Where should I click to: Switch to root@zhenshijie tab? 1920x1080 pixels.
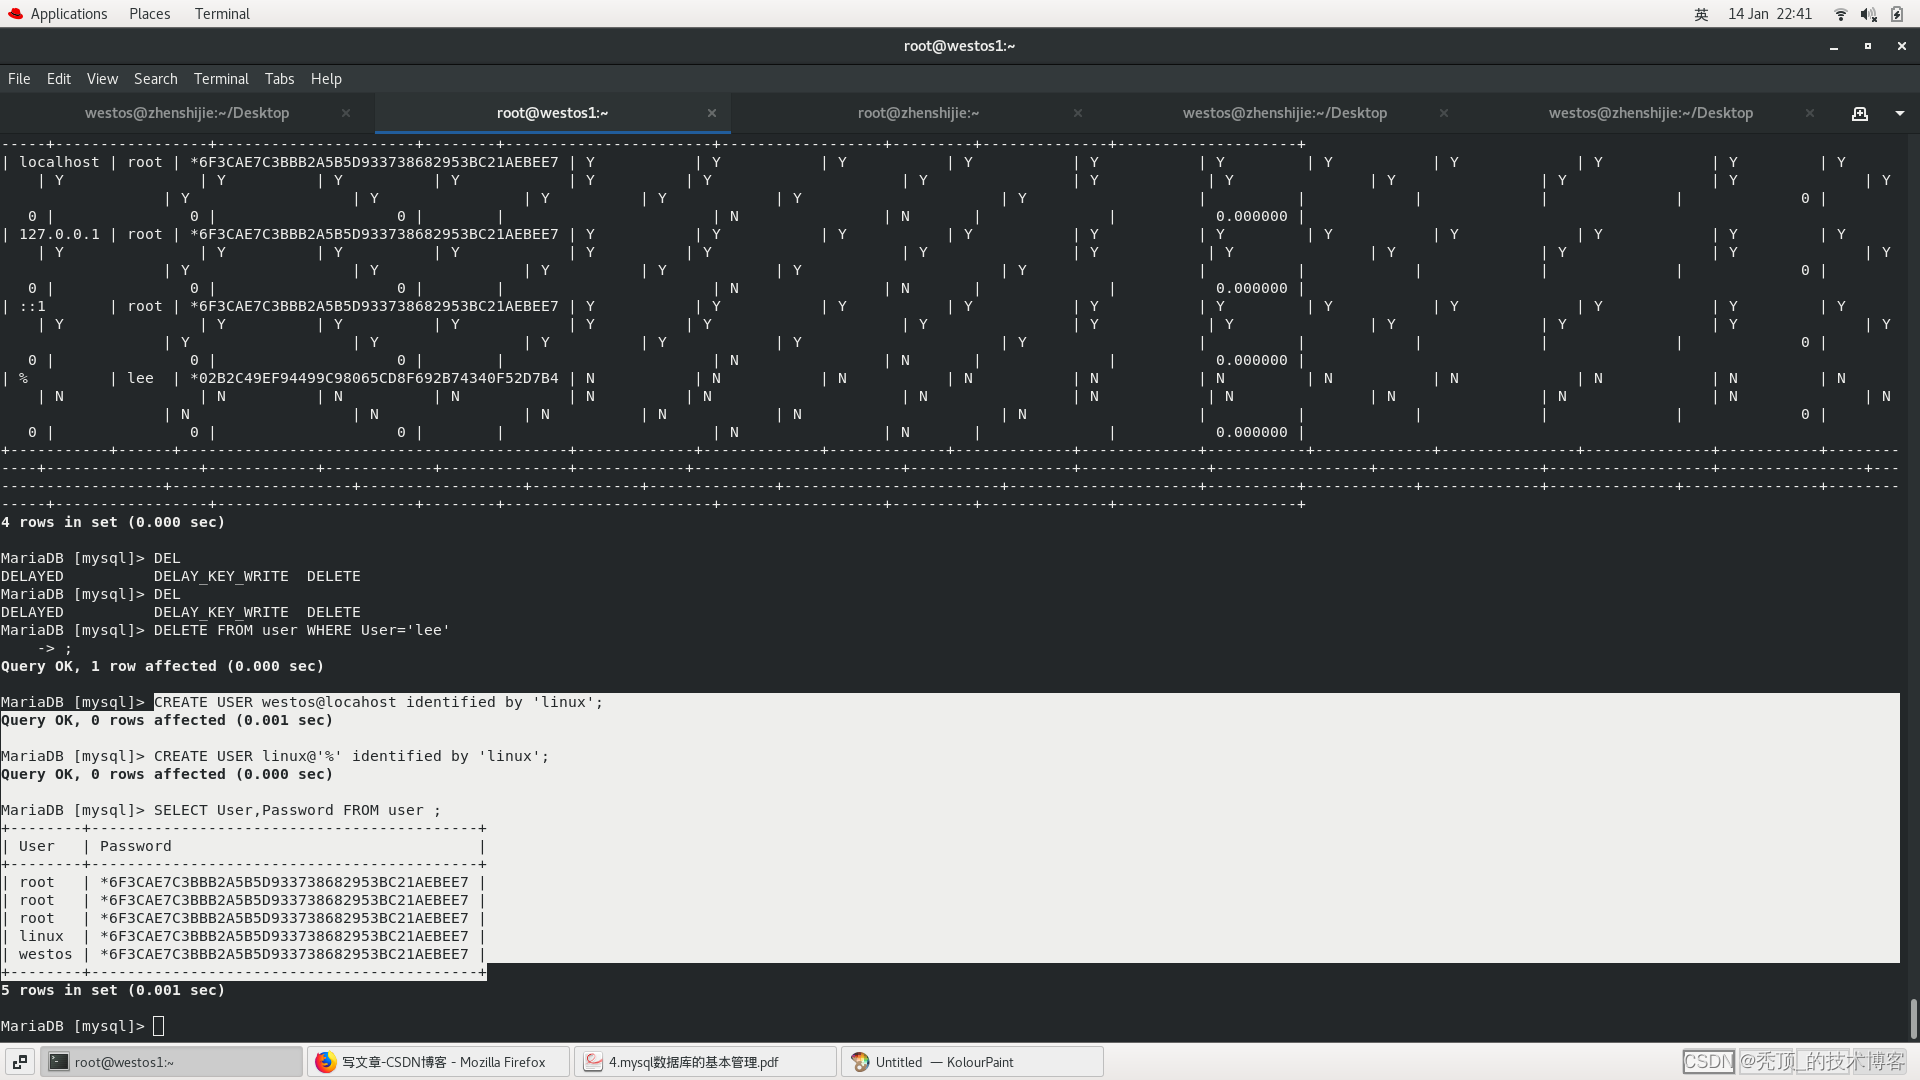[917, 113]
